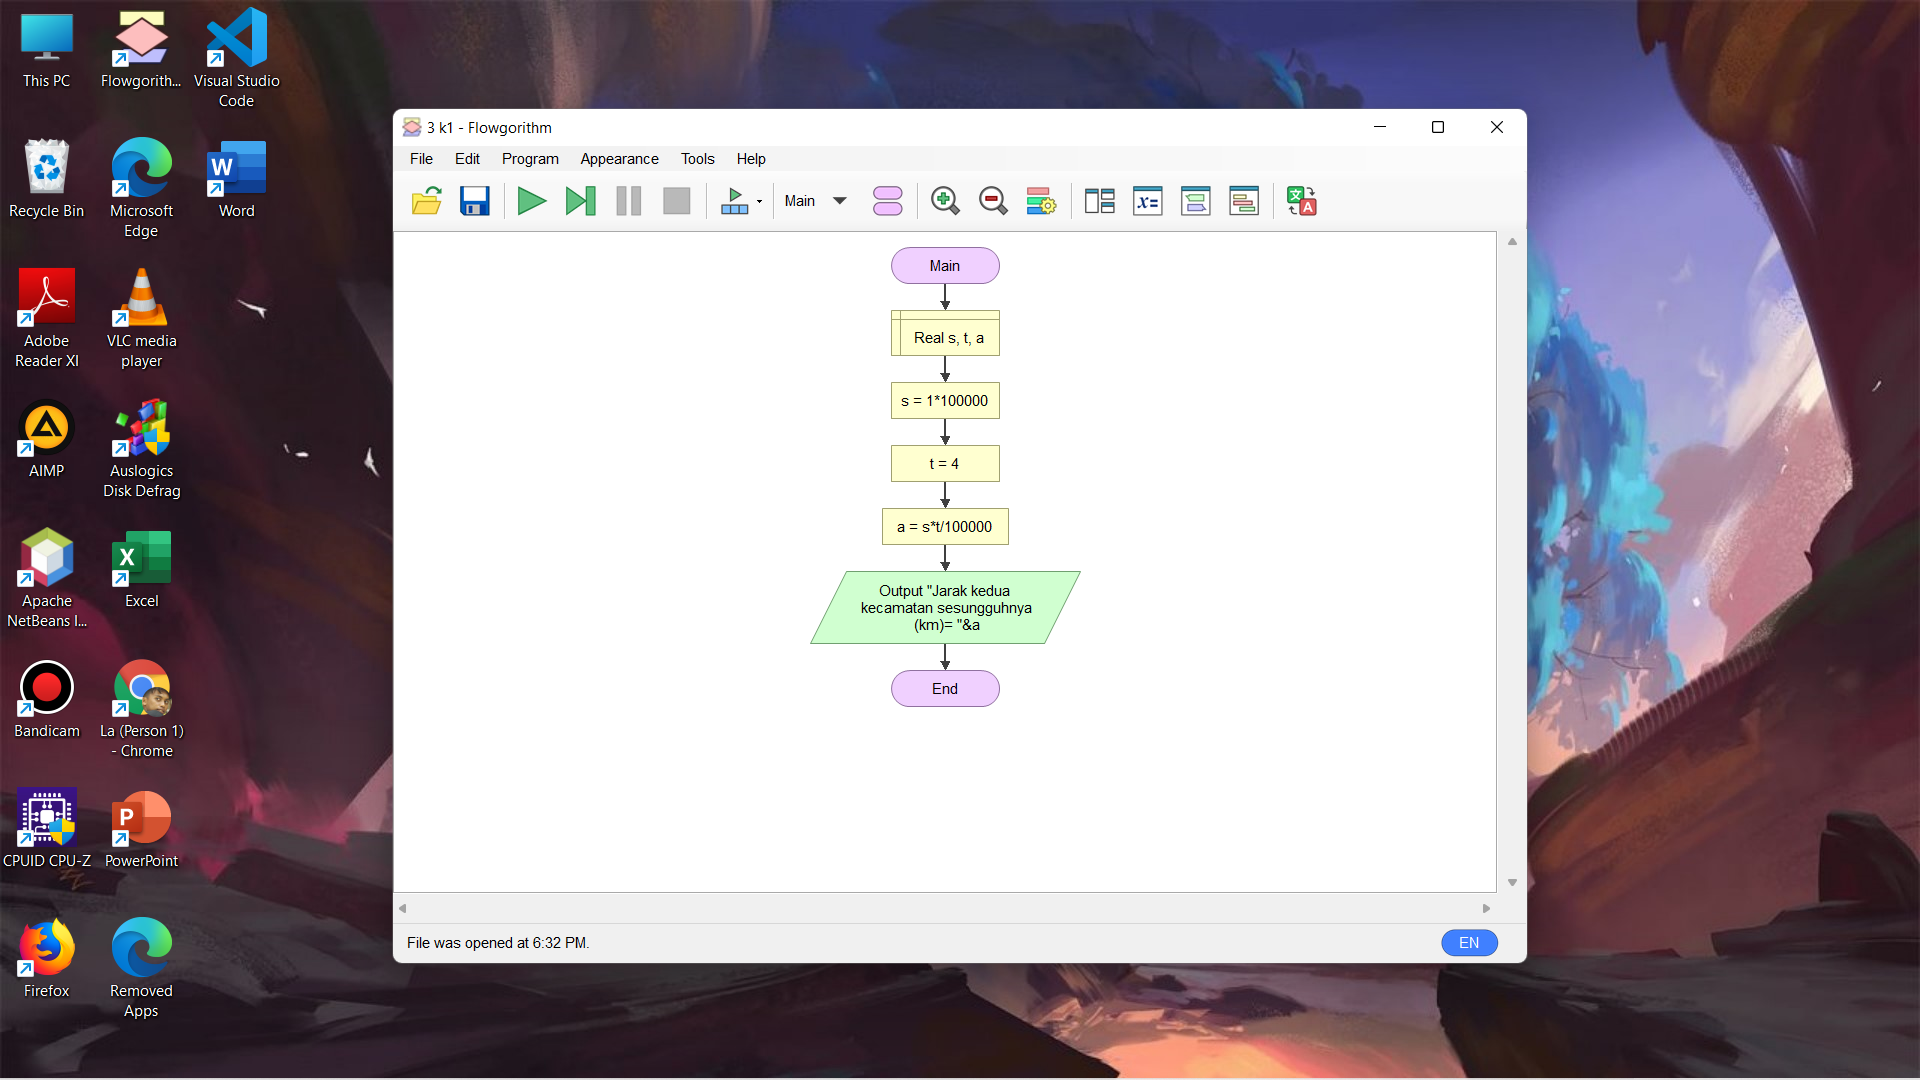Image resolution: width=1920 pixels, height=1080 pixels.
Task: Open the Edit menu
Action: pyautogui.click(x=467, y=159)
